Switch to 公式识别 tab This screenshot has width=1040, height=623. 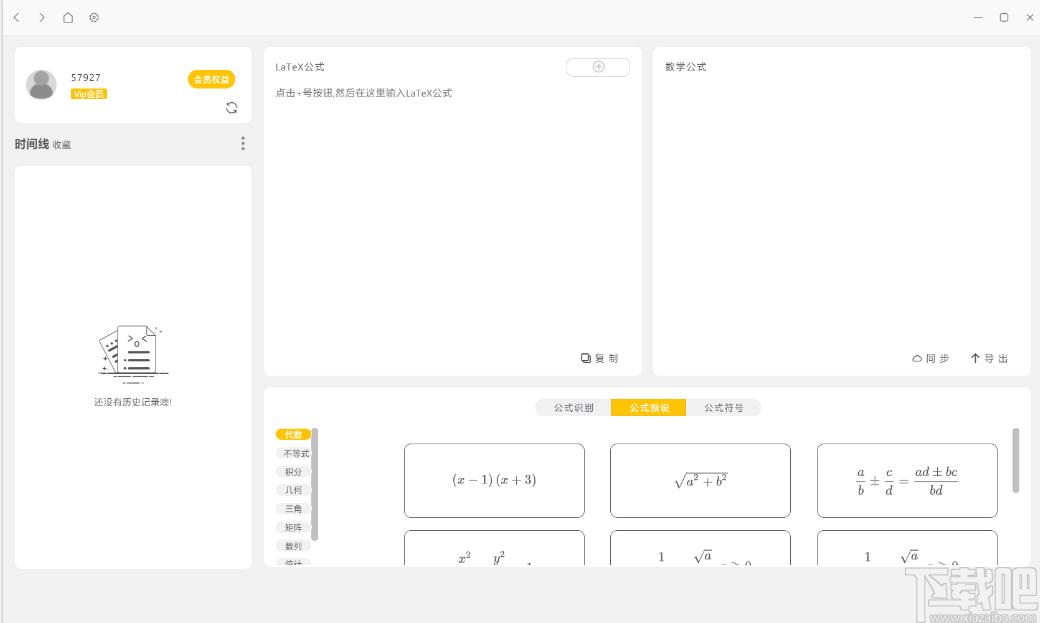(x=573, y=407)
